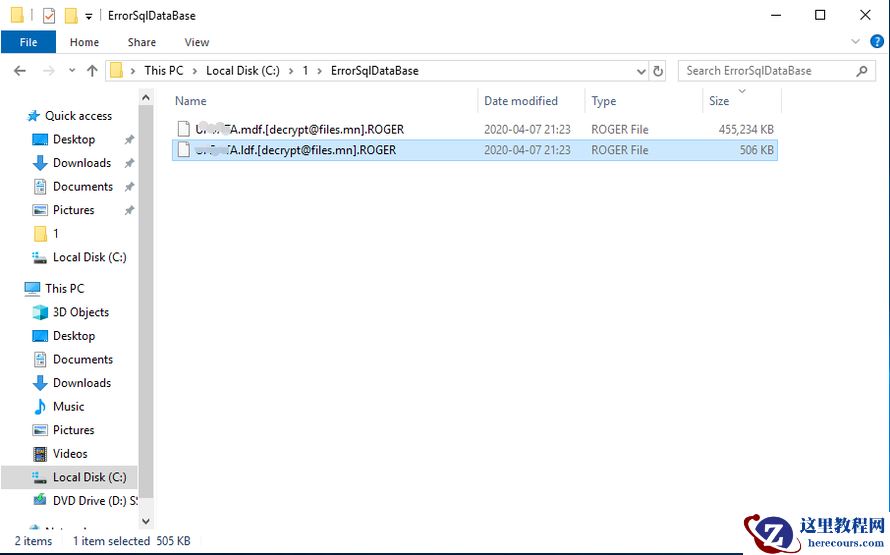Select Quick access in navigation pane
The width and height of the screenshot is (890, 555).
[78, 116]
